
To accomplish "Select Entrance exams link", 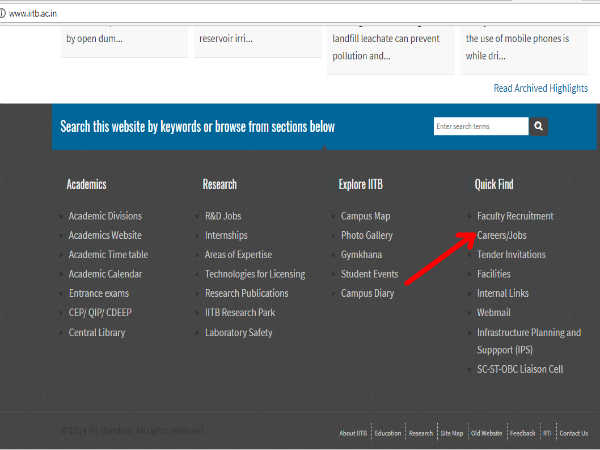I will [x=99, y=293].
